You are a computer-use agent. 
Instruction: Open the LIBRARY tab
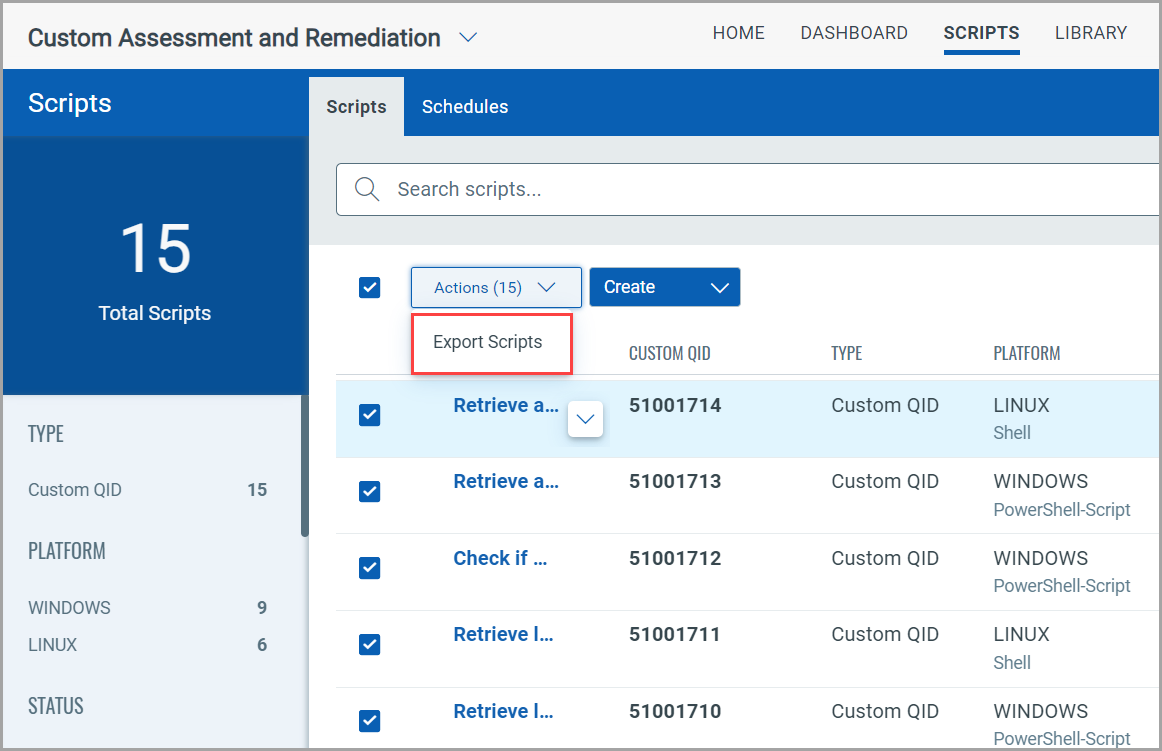[1091, 33]
